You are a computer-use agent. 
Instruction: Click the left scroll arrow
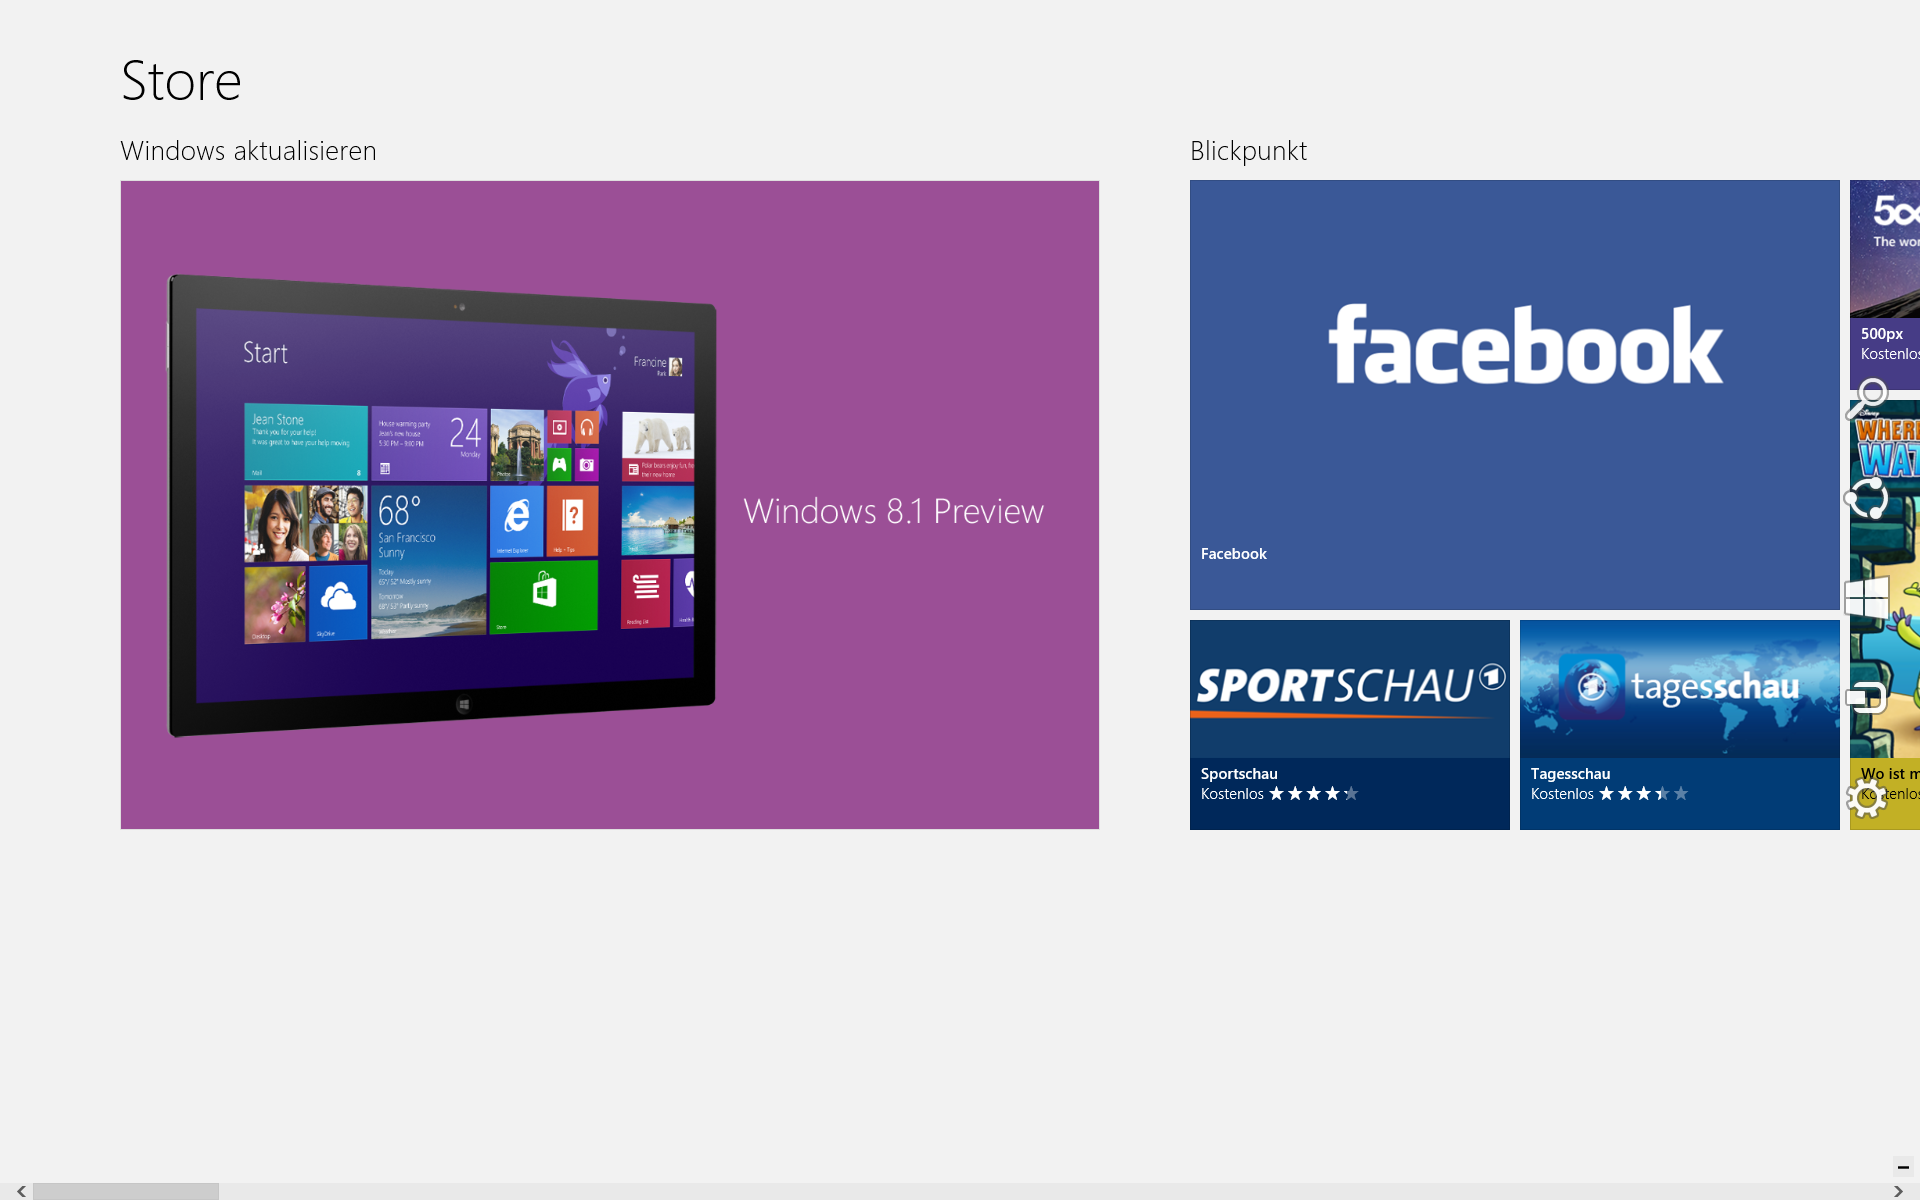point(21,1191)
